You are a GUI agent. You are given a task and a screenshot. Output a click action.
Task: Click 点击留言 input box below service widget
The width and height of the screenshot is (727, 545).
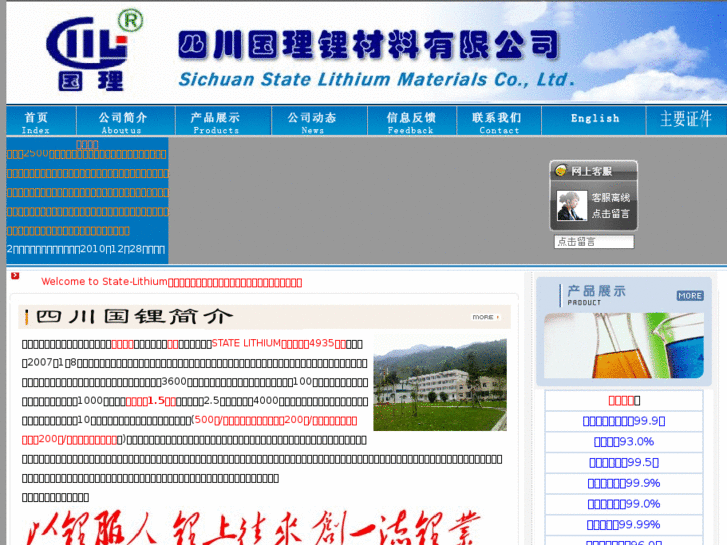click(x=593, y=242)
